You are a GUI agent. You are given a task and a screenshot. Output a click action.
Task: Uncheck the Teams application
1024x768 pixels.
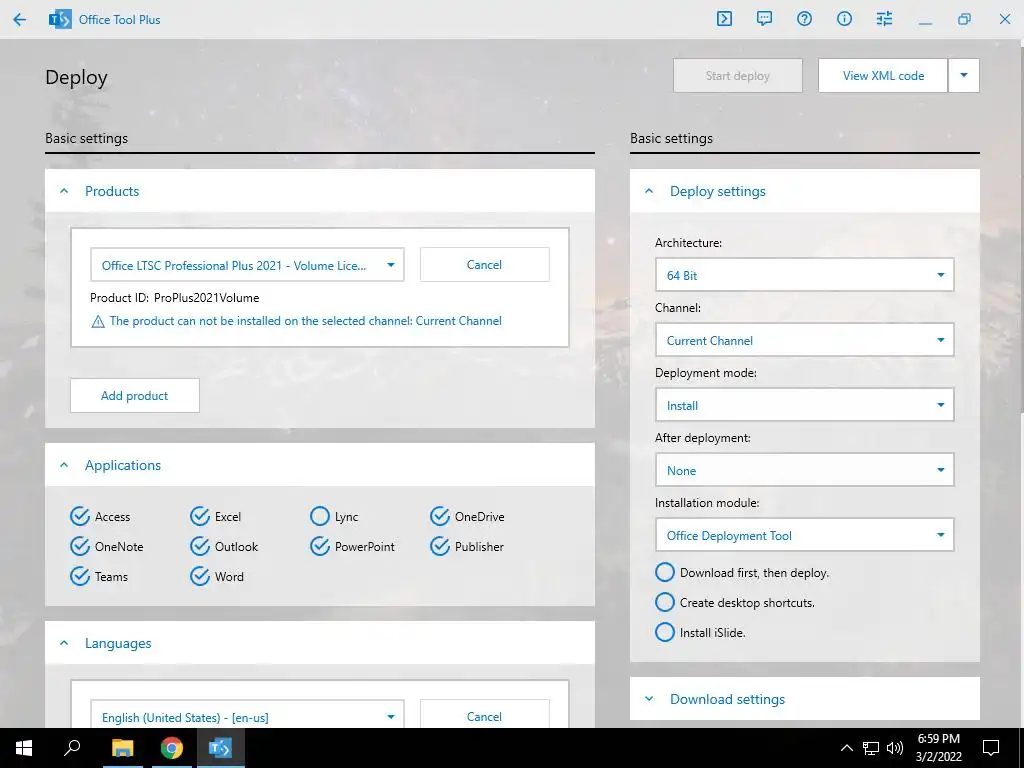coord(80,577)
